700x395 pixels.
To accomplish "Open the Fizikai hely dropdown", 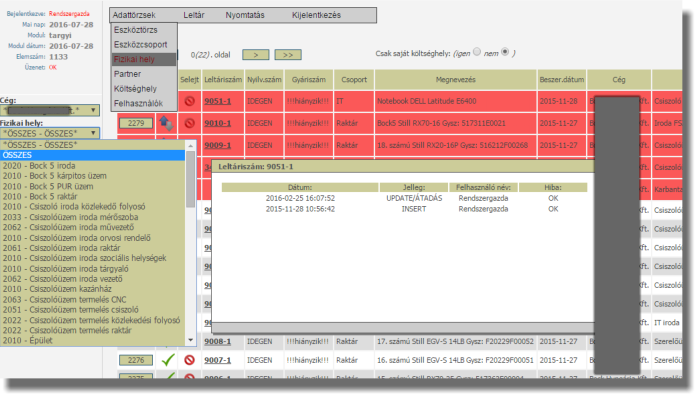I will point(50,133).
